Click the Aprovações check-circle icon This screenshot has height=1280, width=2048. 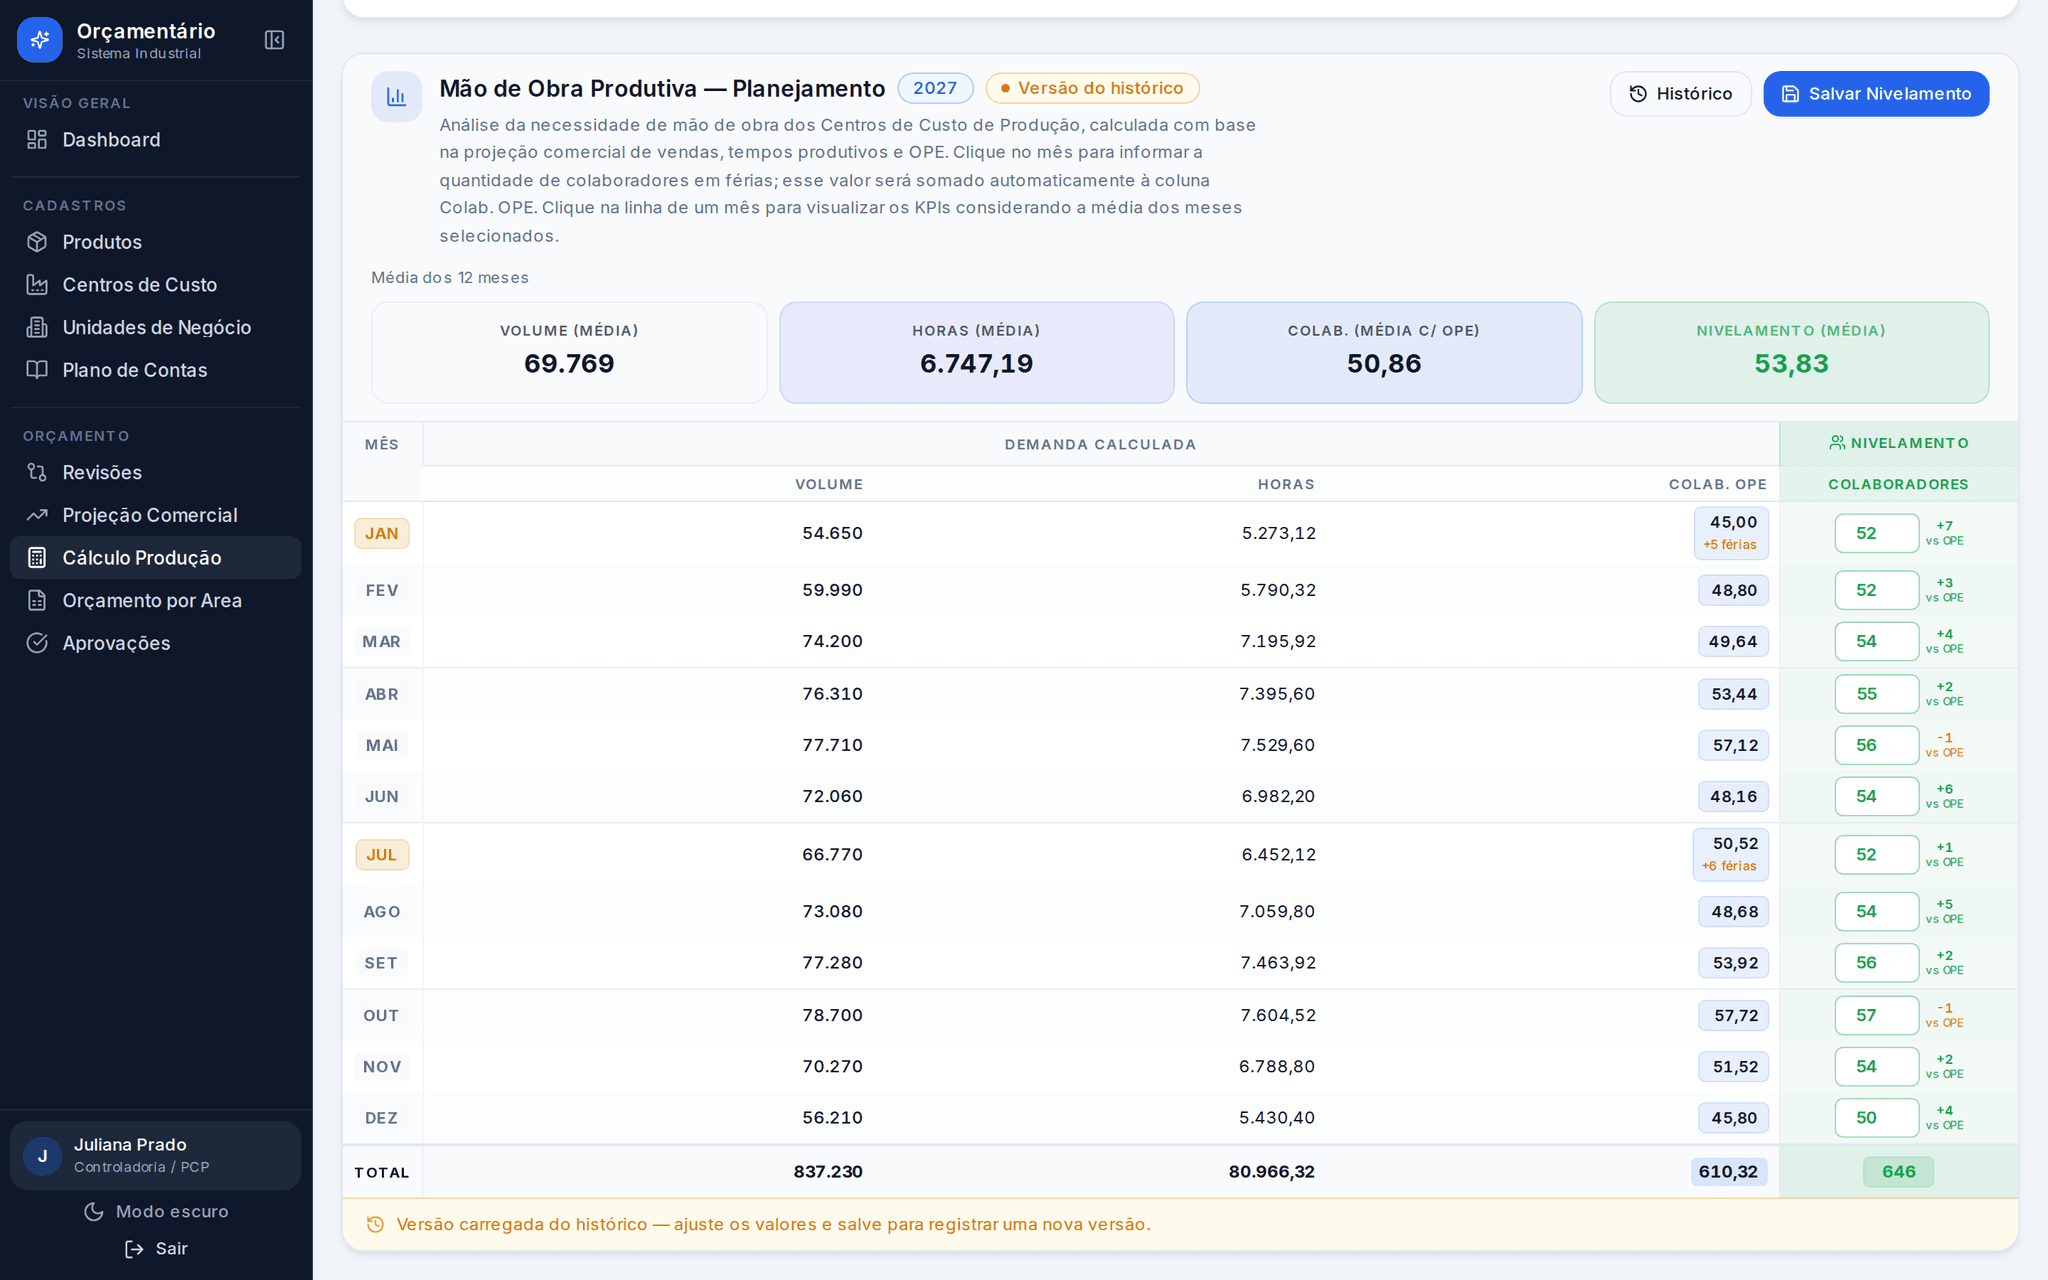pos(37,643)
